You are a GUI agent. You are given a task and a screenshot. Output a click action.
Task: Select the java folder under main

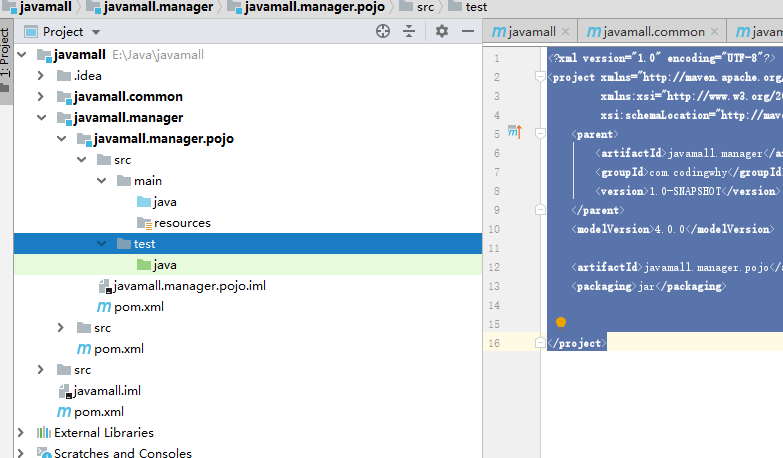pyautogui.click(x=157, y=202)
